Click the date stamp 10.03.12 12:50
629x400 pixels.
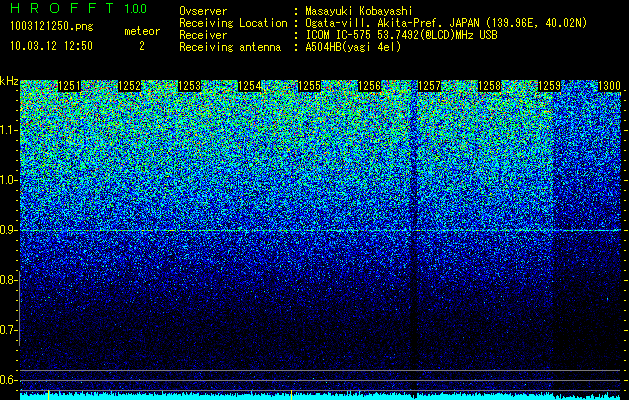click(x=51, y=46)
